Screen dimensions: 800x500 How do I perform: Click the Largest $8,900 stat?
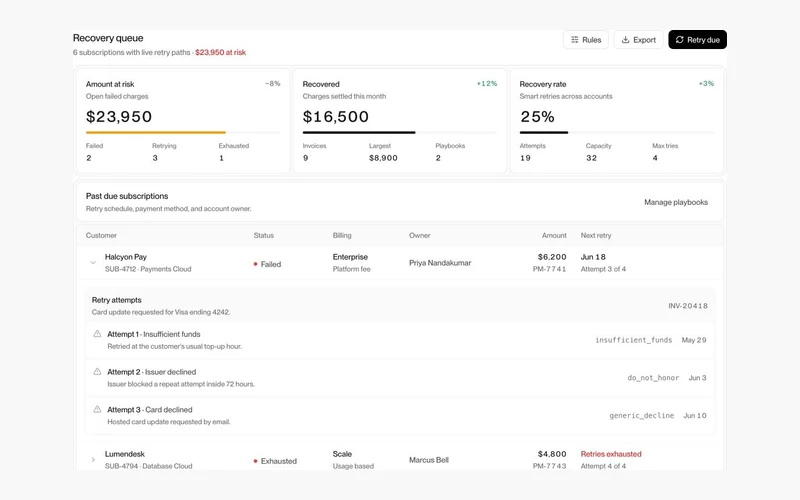(383, 152)
